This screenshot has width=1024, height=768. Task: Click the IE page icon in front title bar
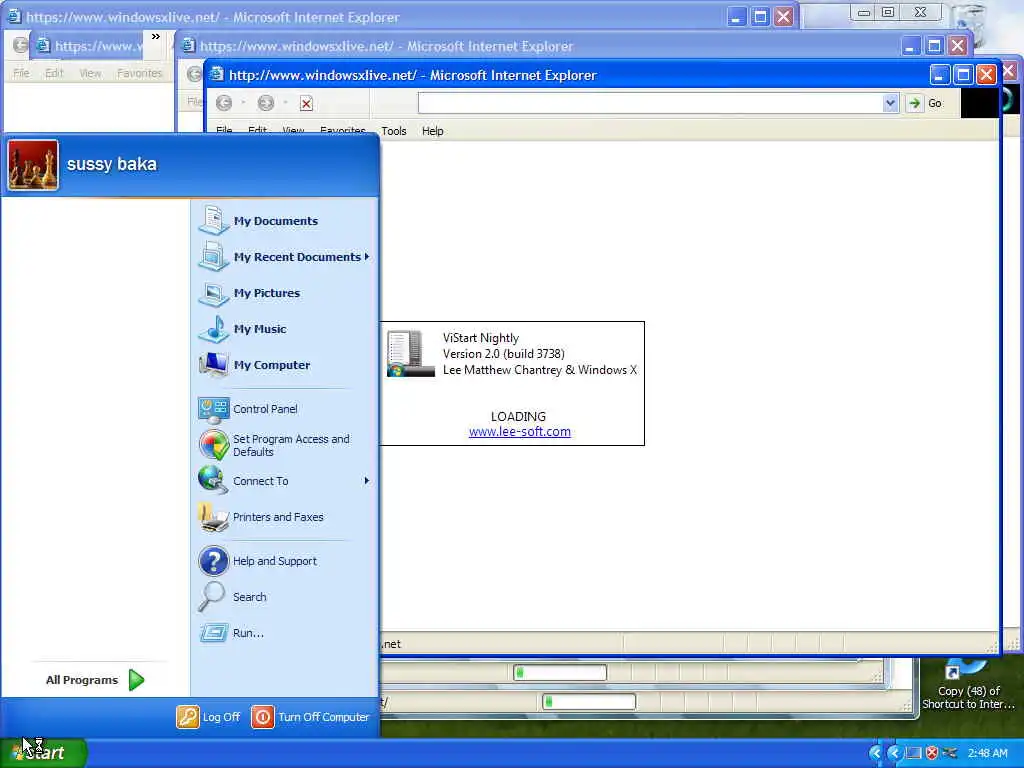[x=216, y=74]
